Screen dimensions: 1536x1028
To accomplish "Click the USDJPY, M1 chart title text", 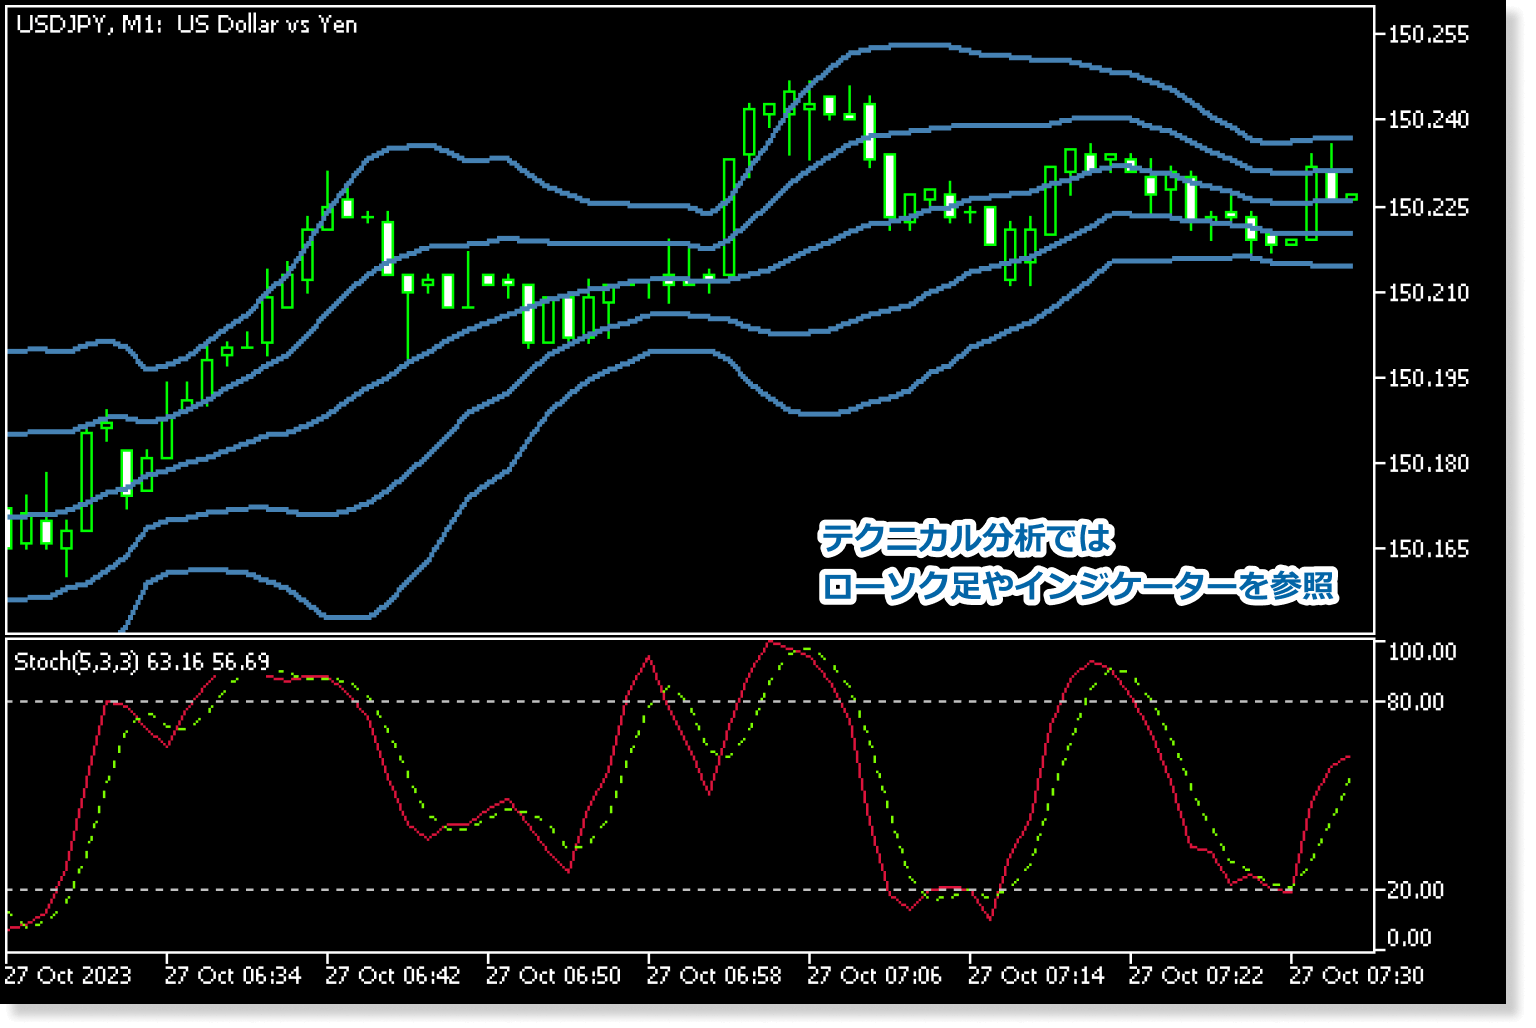I will [186, 25].
